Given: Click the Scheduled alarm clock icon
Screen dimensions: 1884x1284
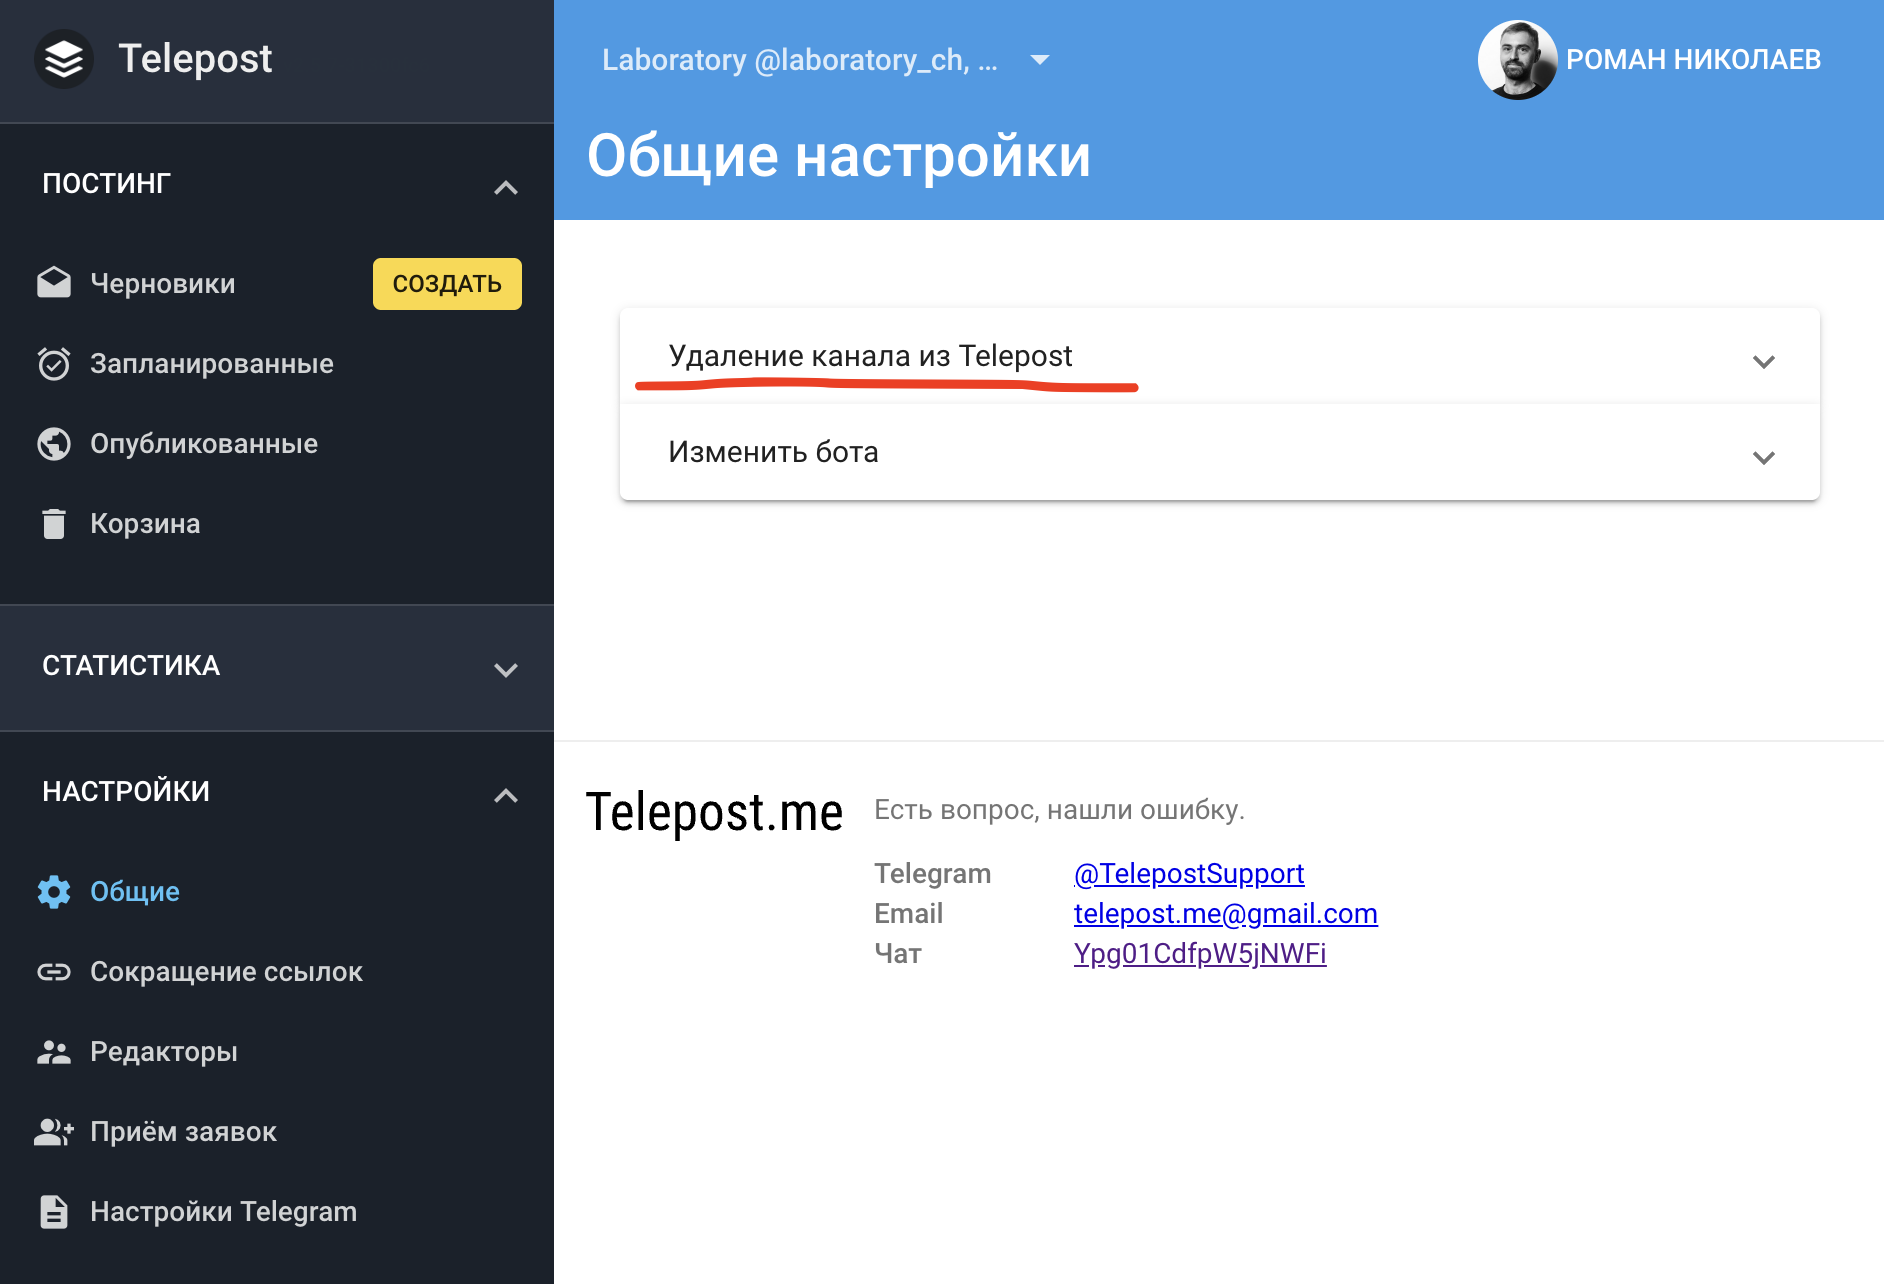Looking at the screenshot, I should (x=54, y=363).
